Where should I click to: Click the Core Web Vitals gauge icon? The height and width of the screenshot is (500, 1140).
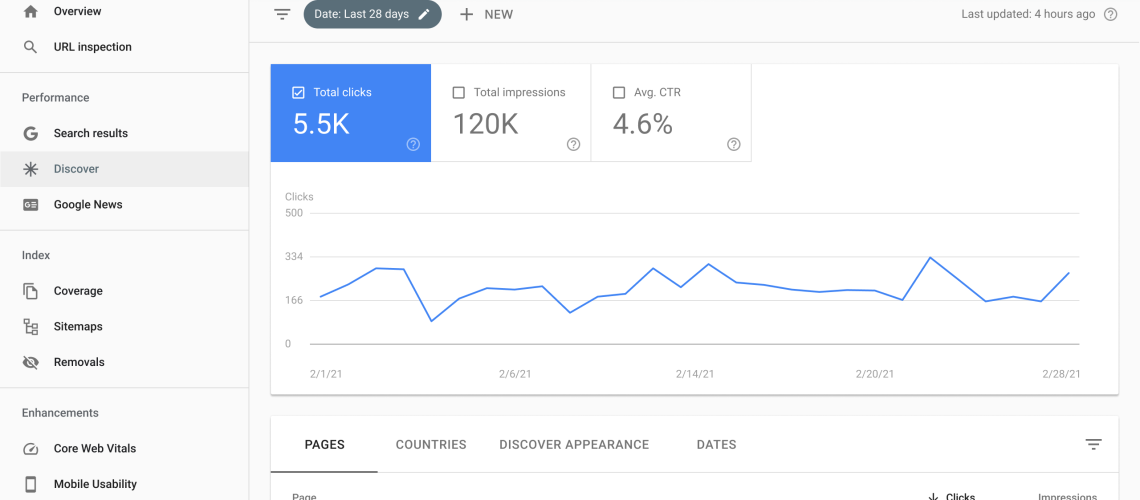click(x=31, y=448)
